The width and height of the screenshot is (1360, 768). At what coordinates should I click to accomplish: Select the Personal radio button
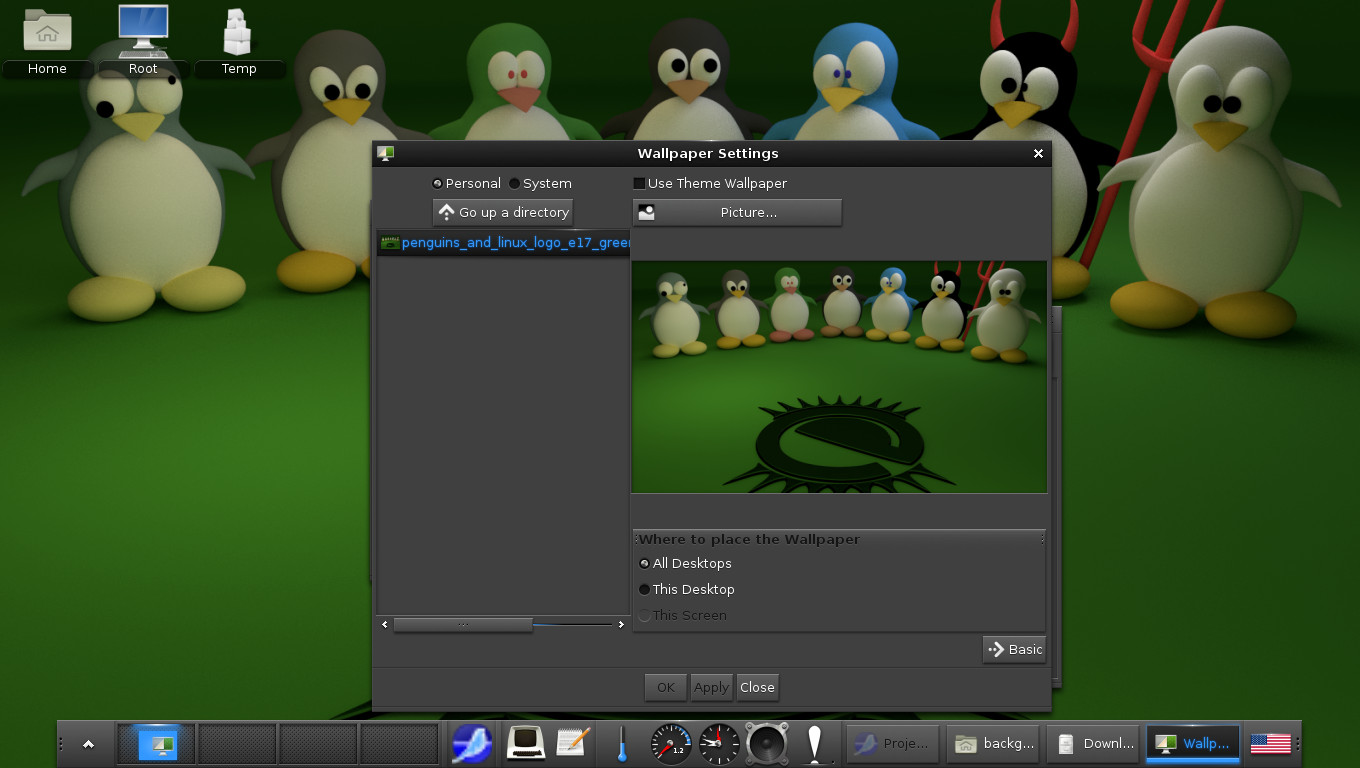466,183
